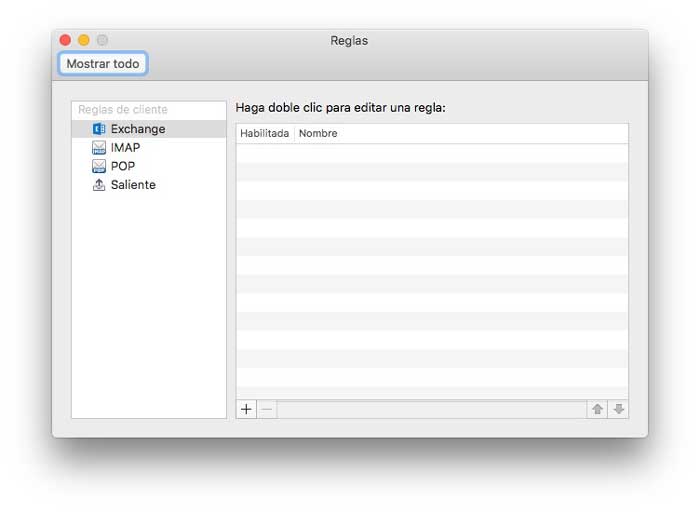Click the Reglas window title

[x=349, y=41]
